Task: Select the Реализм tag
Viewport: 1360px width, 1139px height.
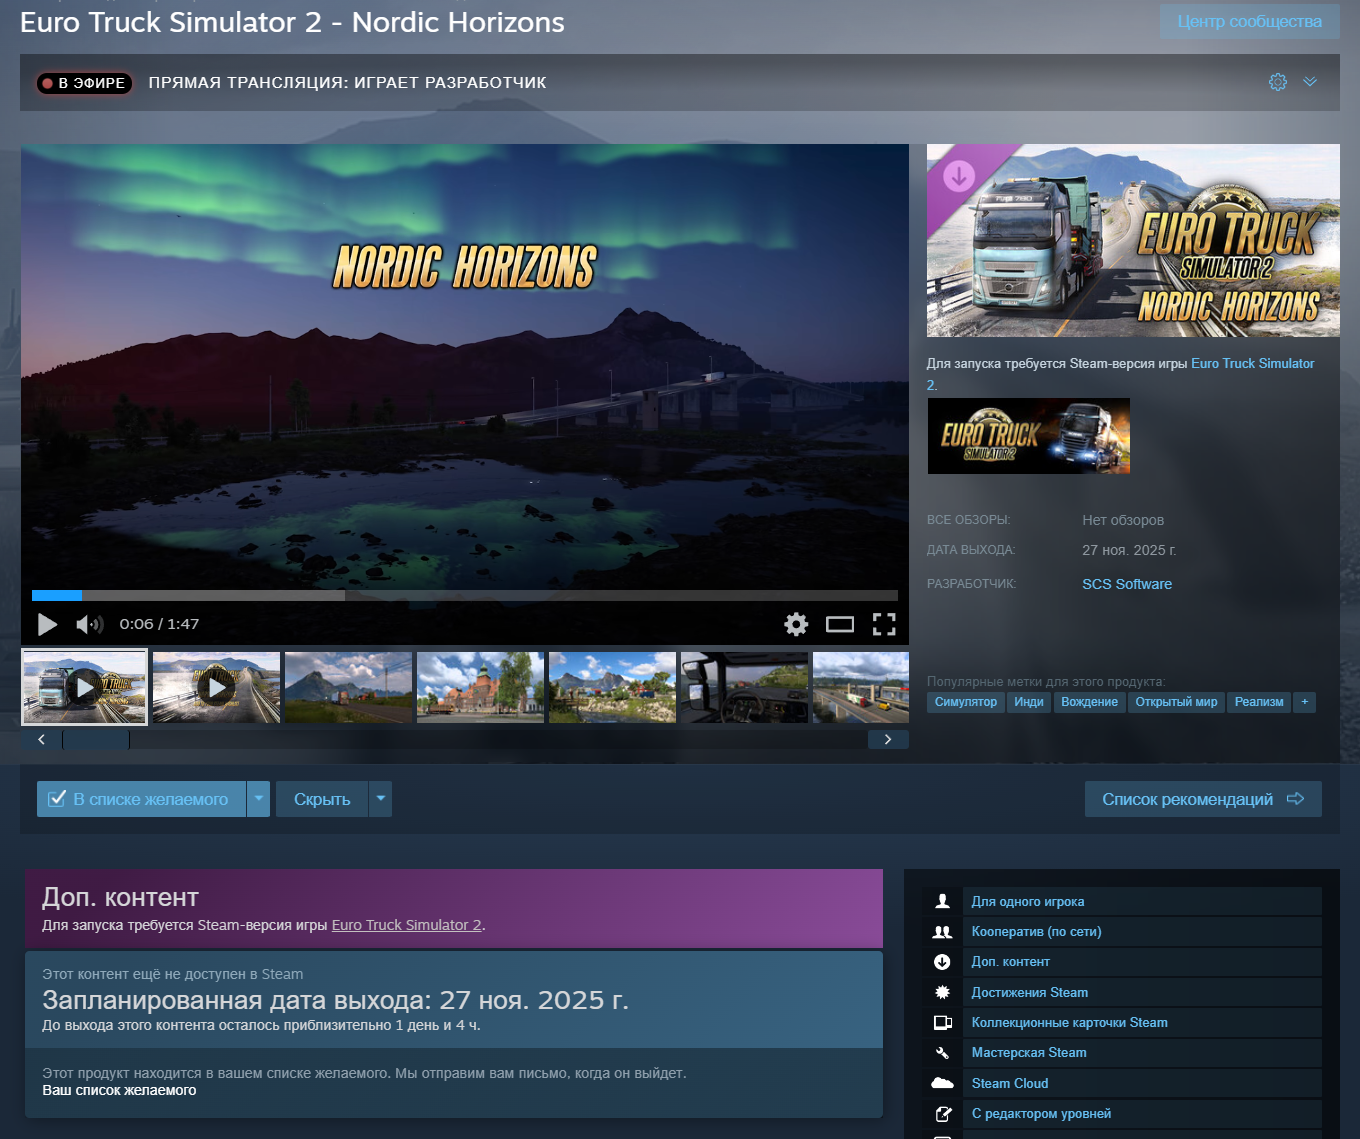Action: point(1259,702)
